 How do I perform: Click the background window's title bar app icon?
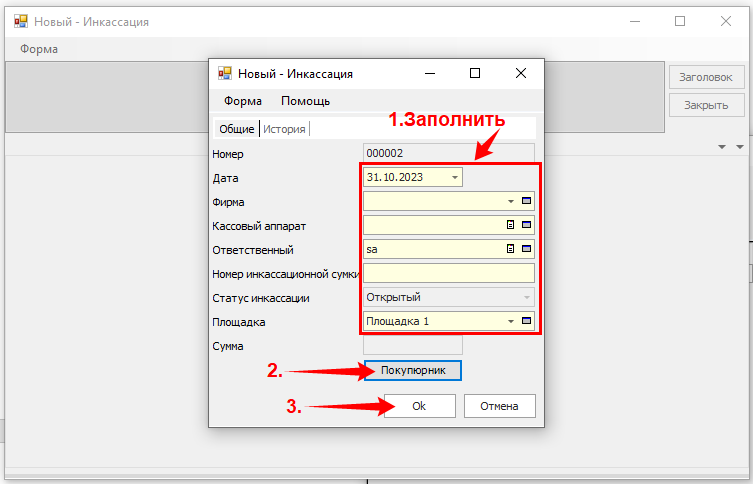pyautogui.click(x=20, y=21)
